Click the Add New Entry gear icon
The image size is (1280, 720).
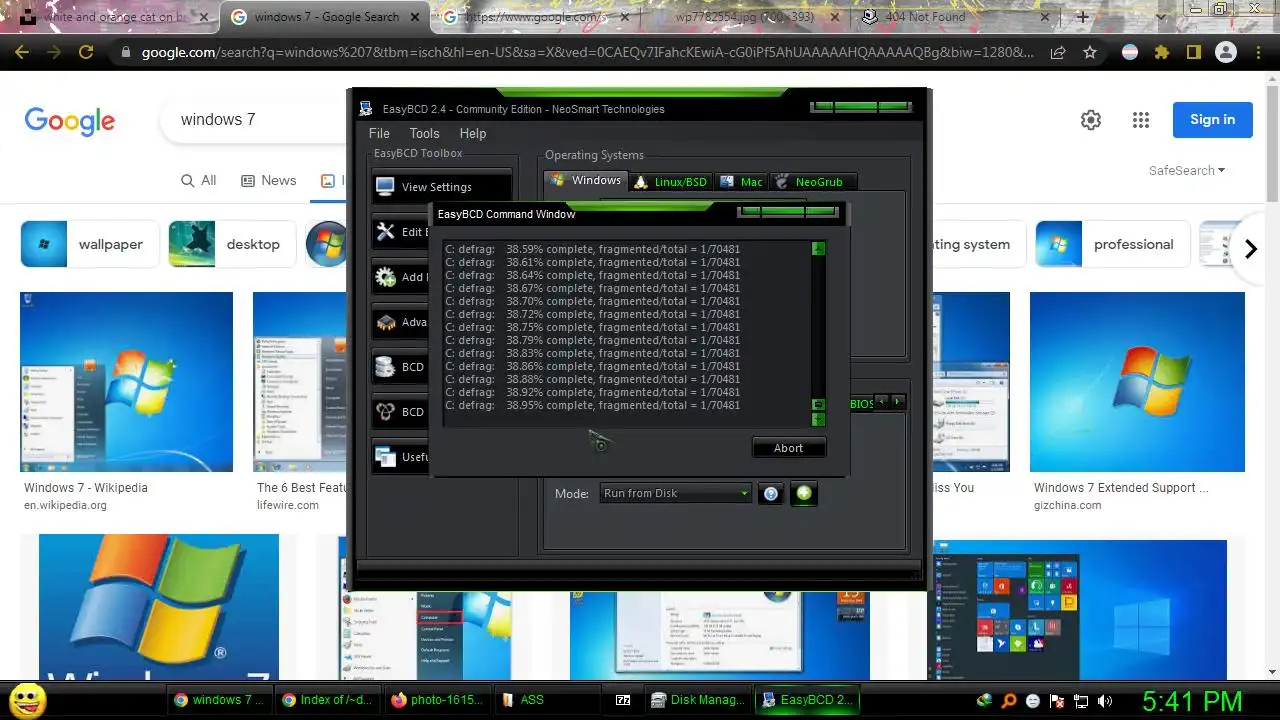[x=386, y=277]
